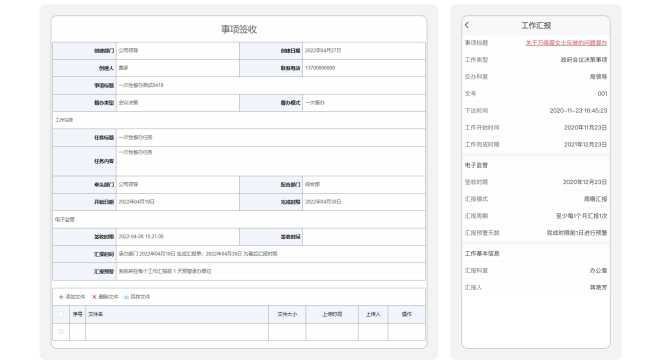665x360 pixels.
Task: Click the 上传人 column header
Action: point(373,314)
